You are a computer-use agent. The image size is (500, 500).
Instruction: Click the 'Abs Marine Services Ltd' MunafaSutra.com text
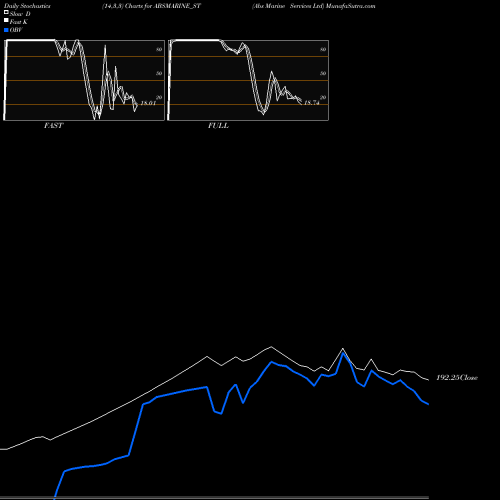point(314,6)
